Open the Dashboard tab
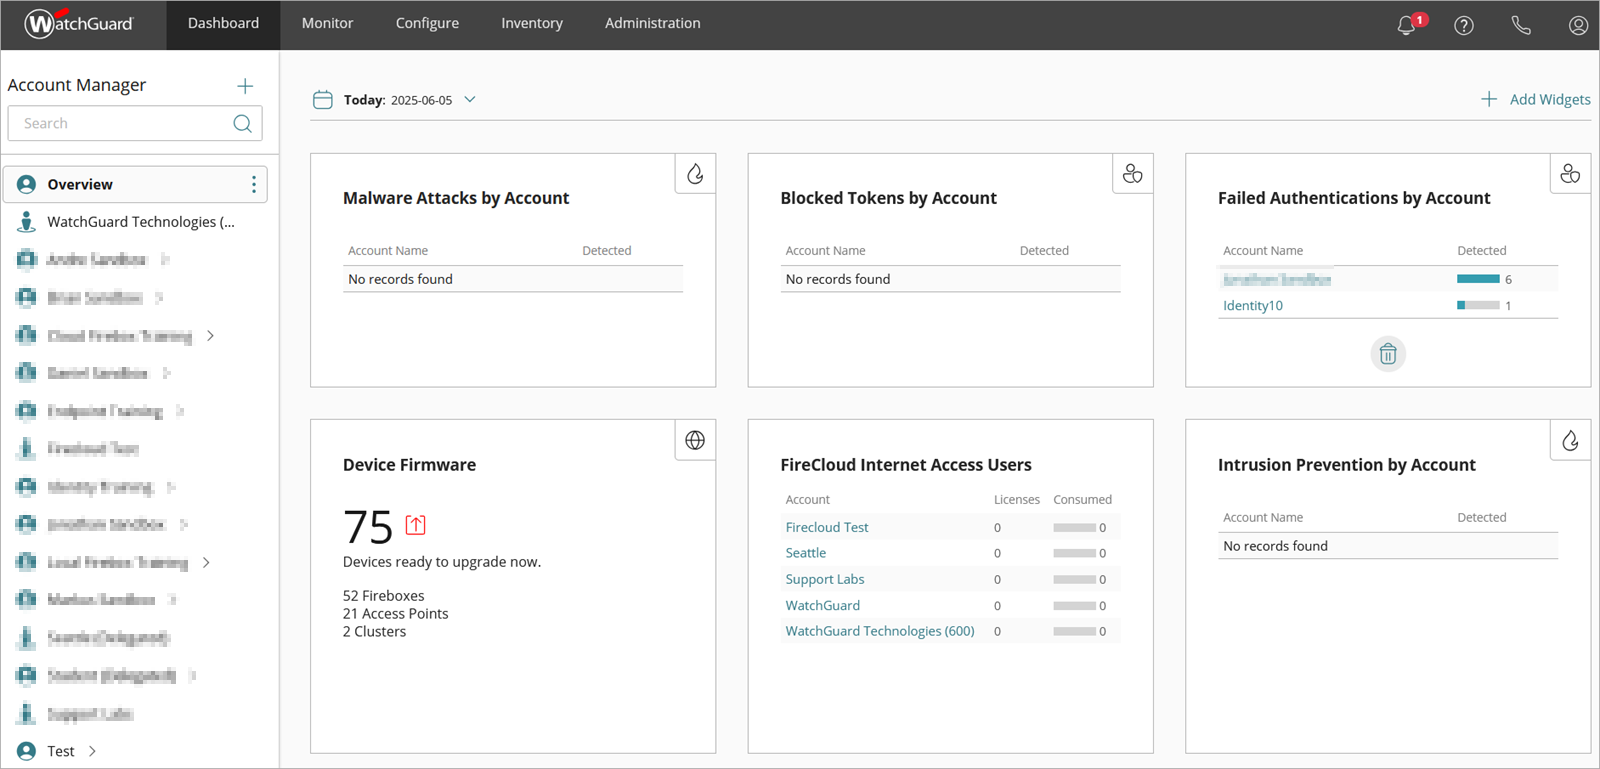The width and height of the screenshot is (1600, 769). tap(223, 24)
